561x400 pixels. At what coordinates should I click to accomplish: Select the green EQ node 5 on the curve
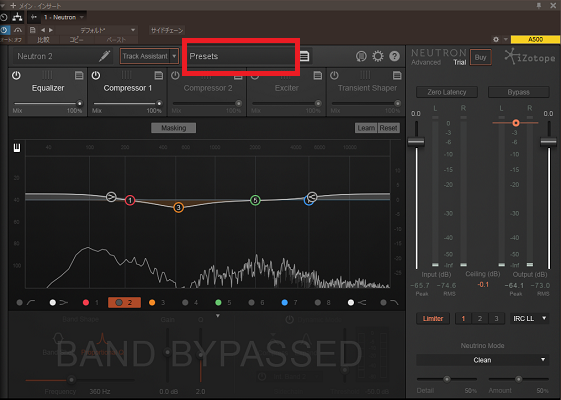255,200
